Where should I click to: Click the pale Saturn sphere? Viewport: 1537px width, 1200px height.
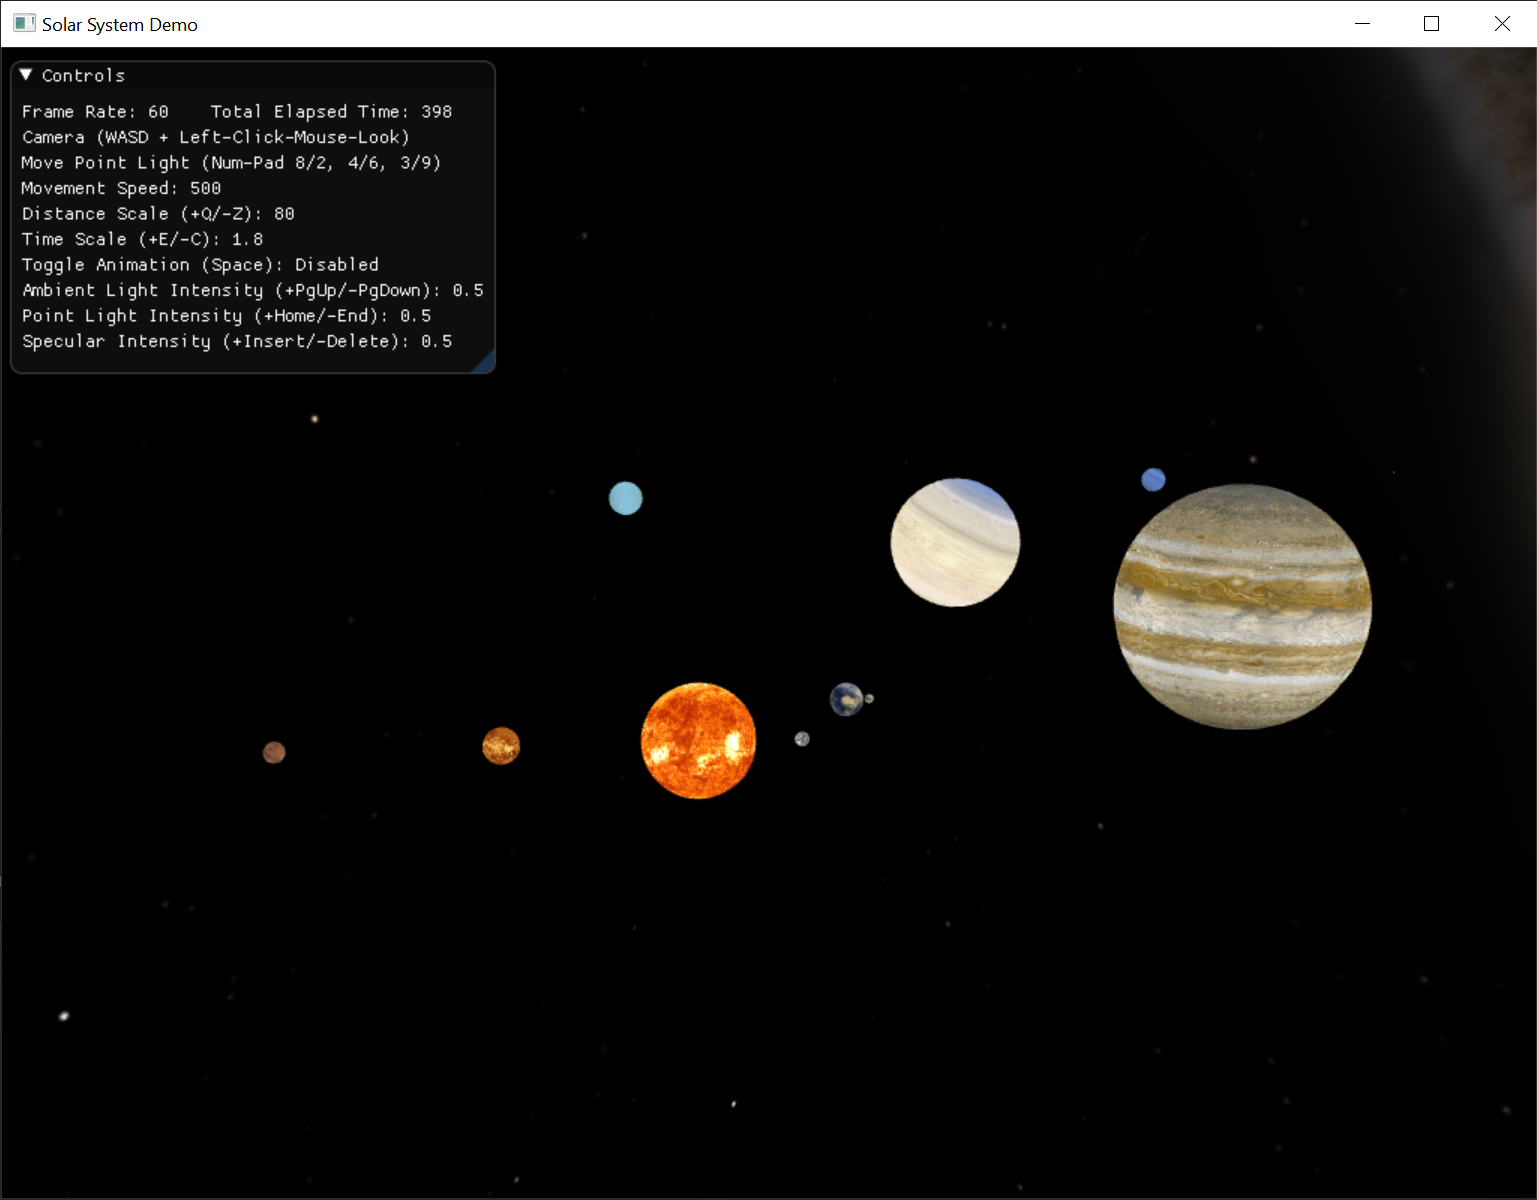click(x=955, y=542)
